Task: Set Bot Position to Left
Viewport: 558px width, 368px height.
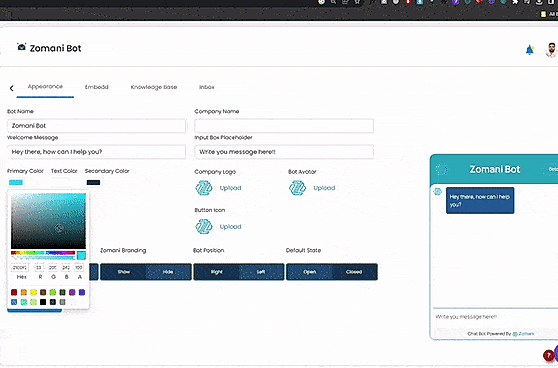Action: point(261,272)
